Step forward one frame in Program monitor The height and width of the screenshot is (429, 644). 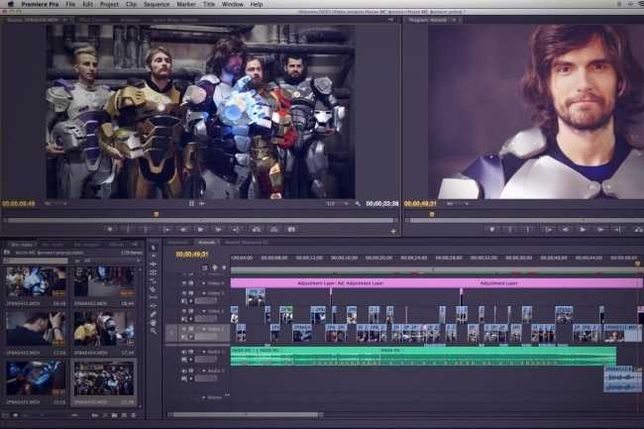tap(600, 229)
